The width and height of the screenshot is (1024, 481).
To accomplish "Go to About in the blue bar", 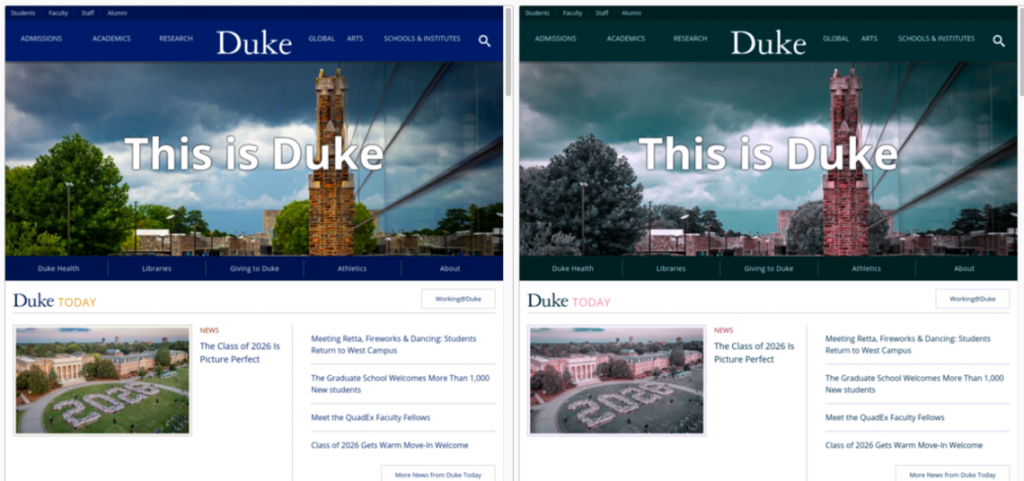I will (450, 268).
